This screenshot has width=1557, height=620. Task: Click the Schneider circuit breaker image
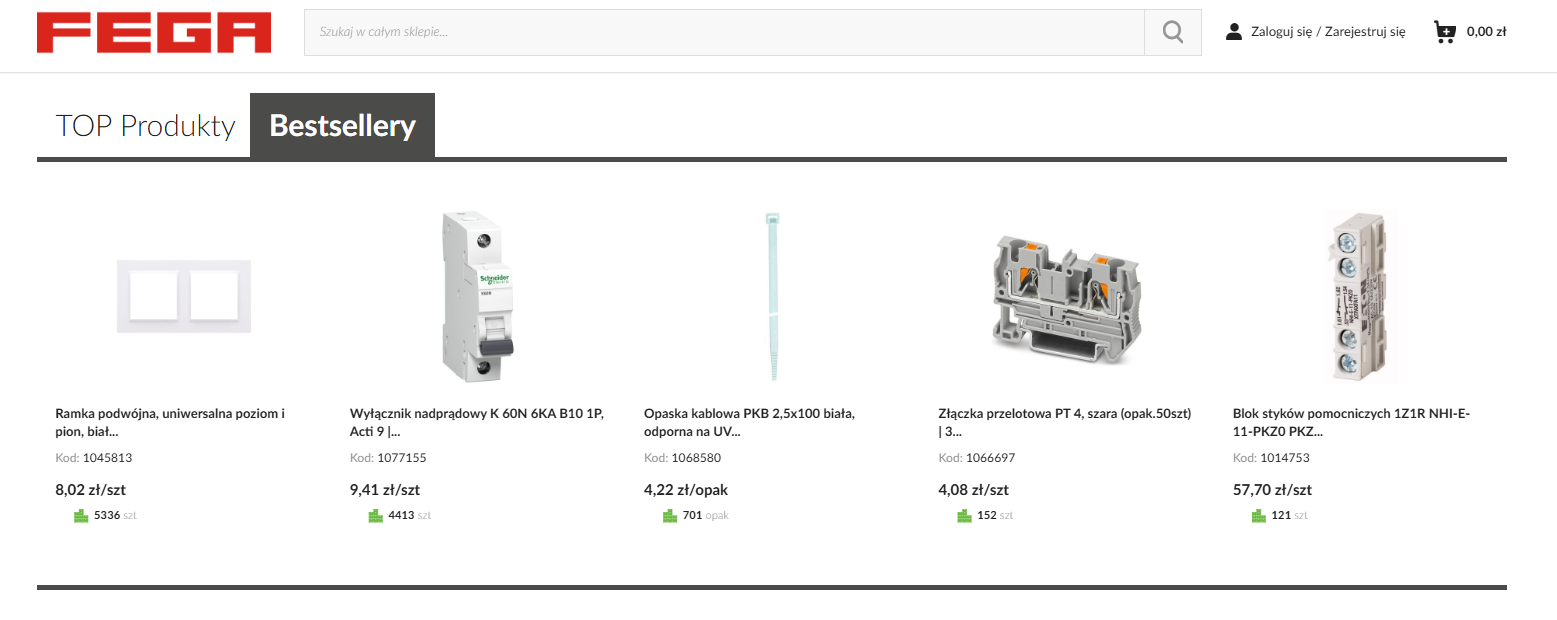coord(478,296)
